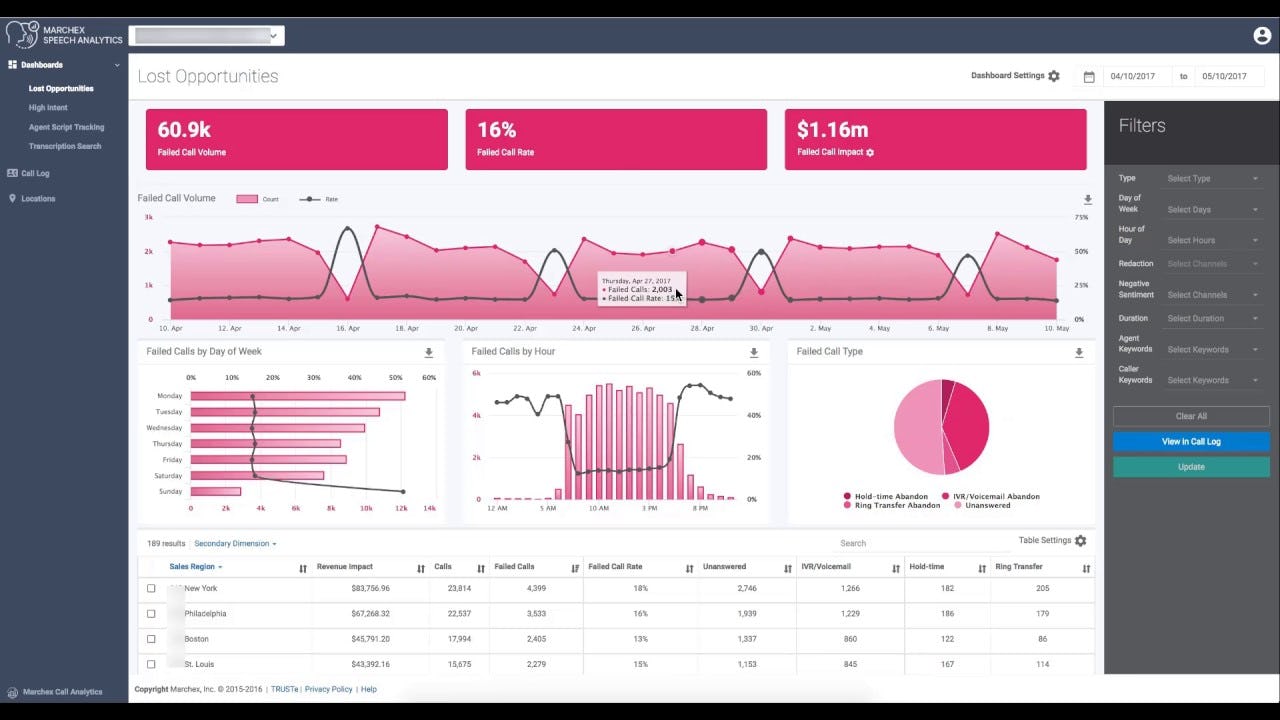This screenshot has width=1280, height=720.
Task: Click the Count legend swatch on the volume chart
Action: (249, 198)
